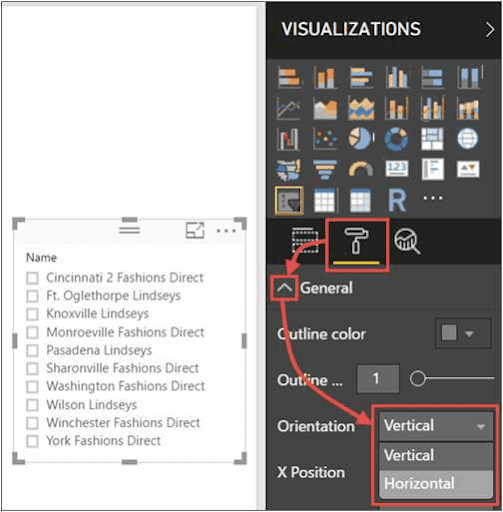Select the clustered column chart visualization

(397, 77)
